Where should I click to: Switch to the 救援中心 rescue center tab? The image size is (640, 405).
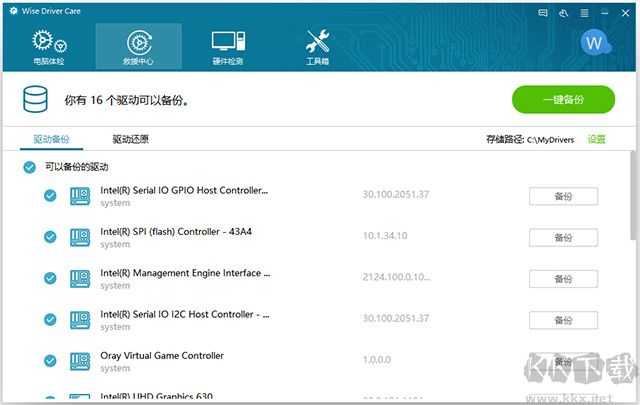[x=138, y=47]
